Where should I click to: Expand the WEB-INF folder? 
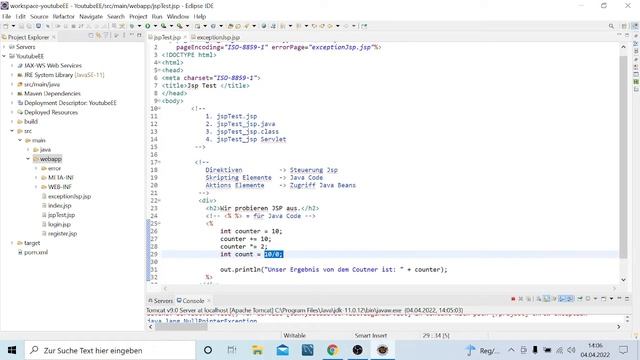click(36, 187)
